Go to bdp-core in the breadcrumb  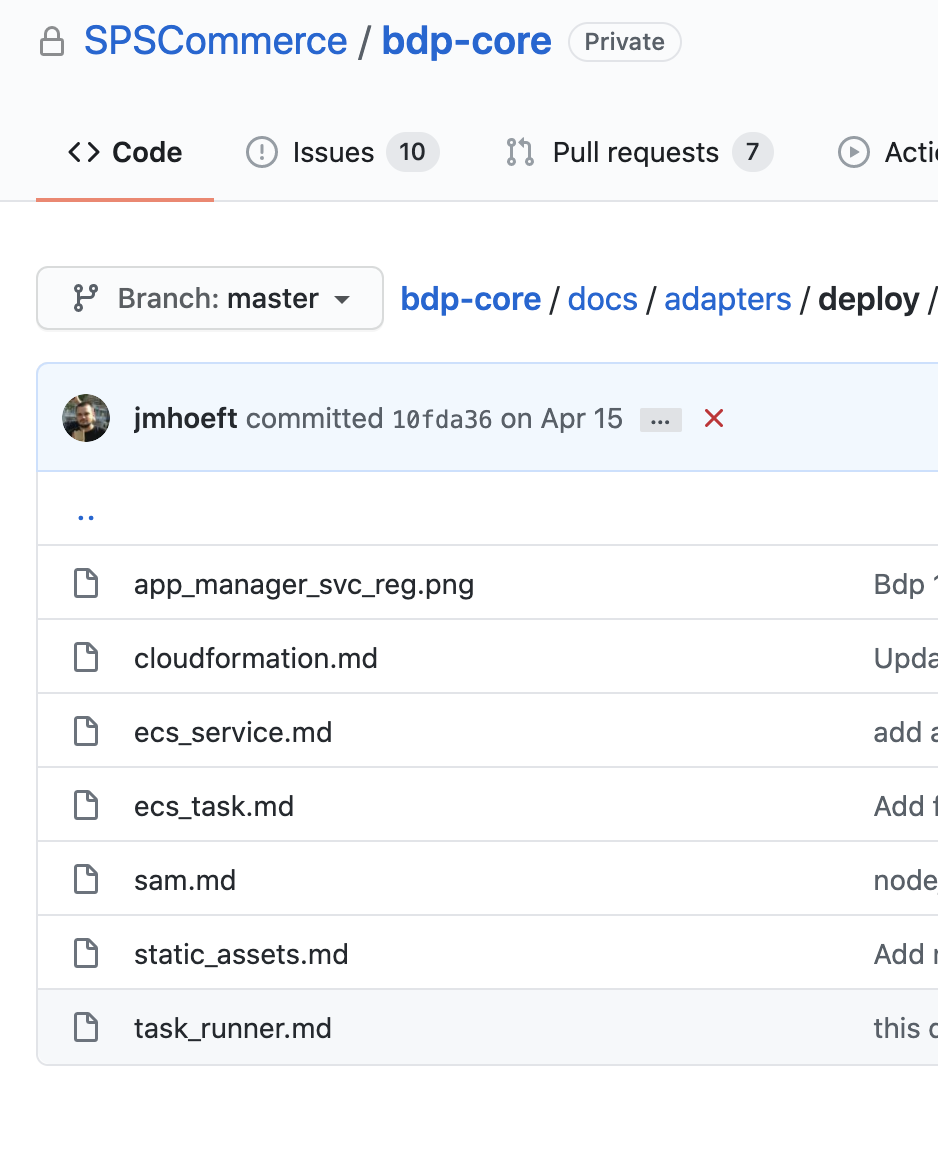(470, 299)
